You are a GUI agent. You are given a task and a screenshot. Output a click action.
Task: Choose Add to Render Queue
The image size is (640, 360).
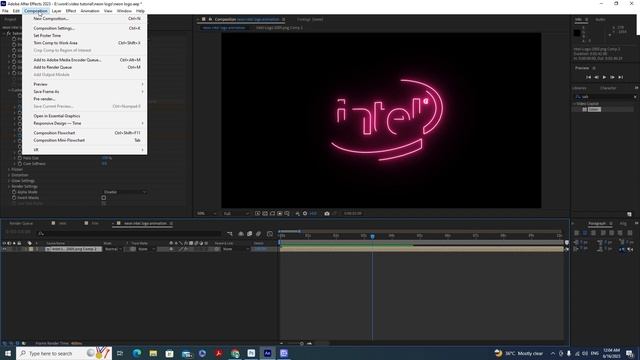(x=52, y=67)
